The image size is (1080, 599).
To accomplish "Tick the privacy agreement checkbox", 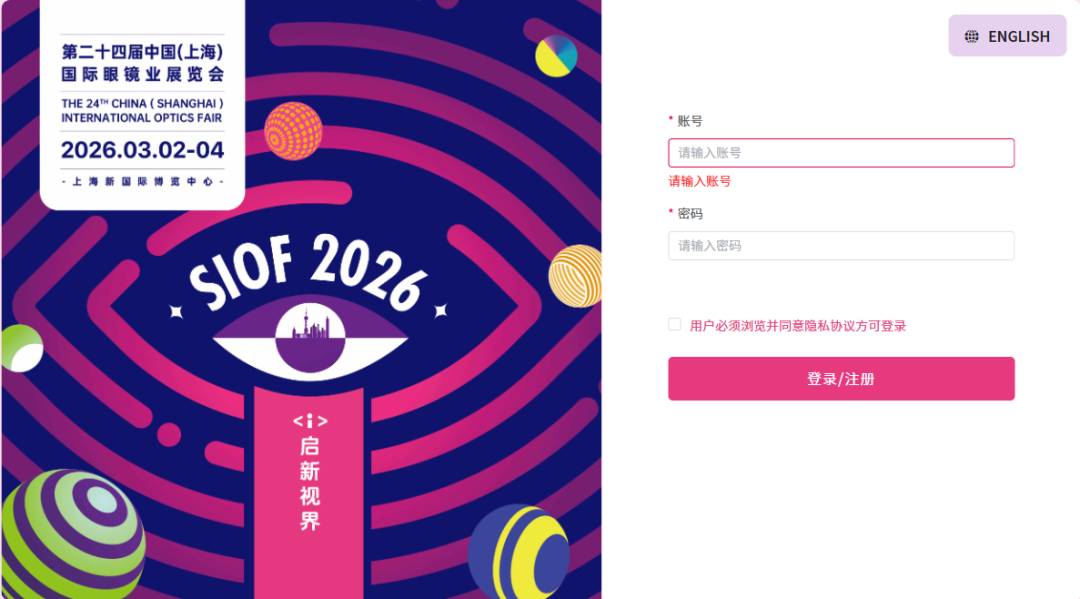I will tap(675, 325).
